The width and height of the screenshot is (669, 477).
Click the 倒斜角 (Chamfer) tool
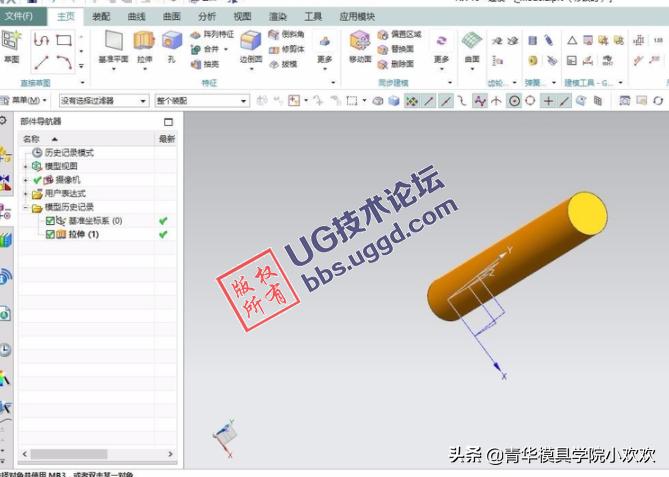[286, 34]
